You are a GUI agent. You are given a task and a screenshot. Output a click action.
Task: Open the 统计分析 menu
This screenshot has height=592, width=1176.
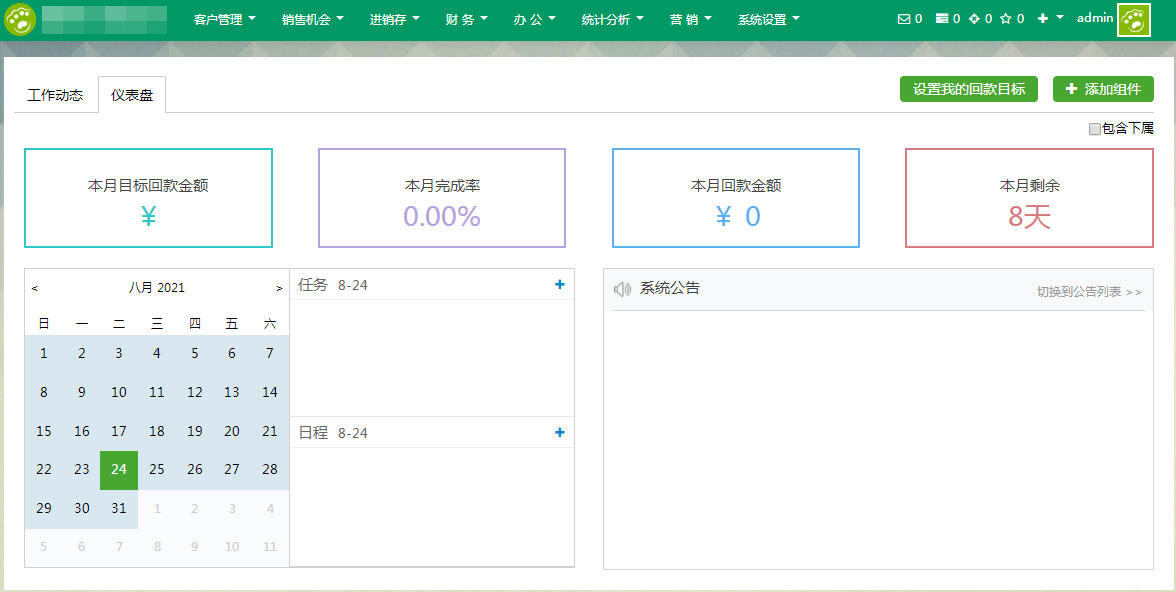pos(608,18)
